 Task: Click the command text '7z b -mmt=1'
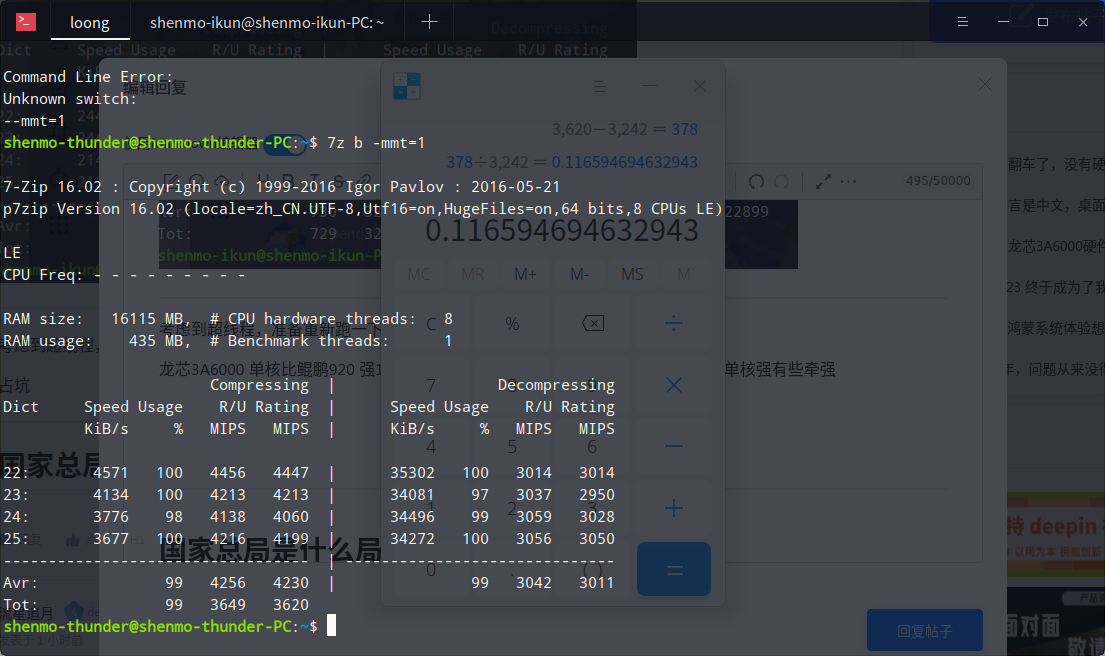(x=376, y=143)
